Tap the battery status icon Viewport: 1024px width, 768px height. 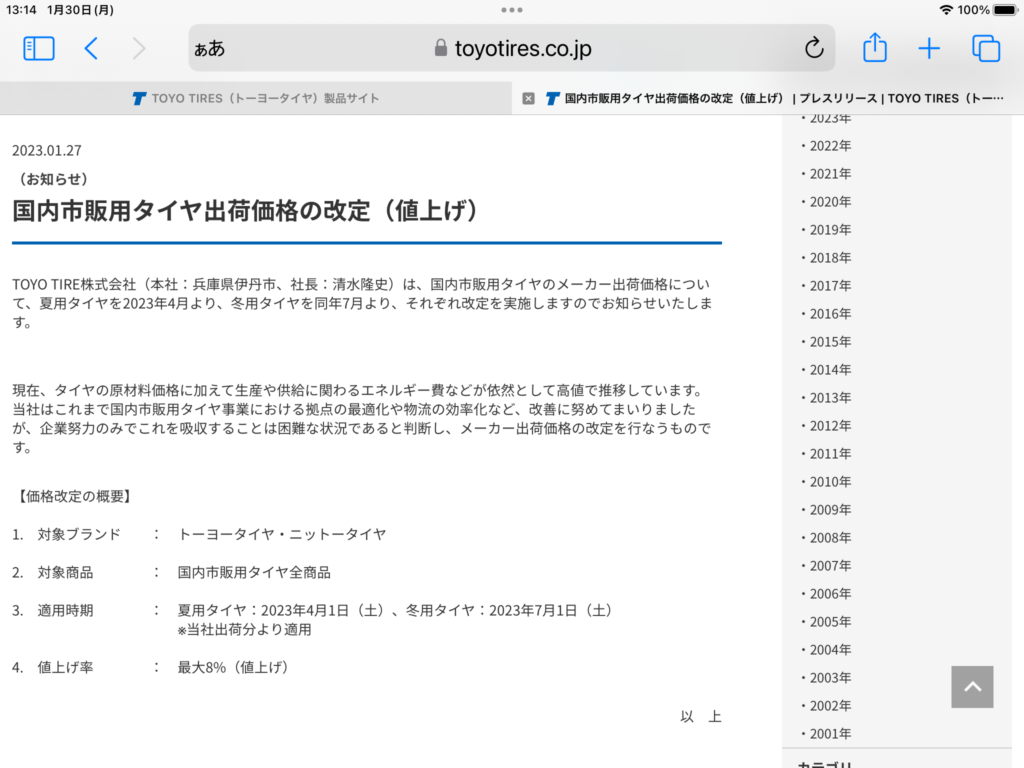(1005, 10)
